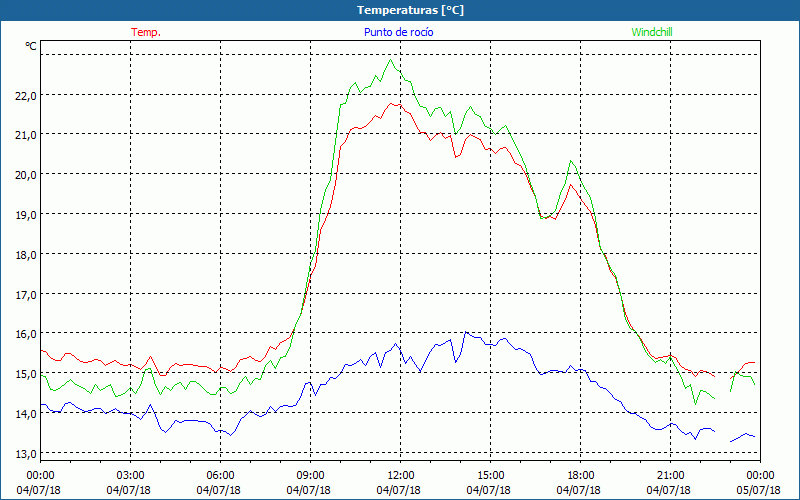Image resolution: width=800 pixels, height=500 pixels.
Task: Select the blue 'Punto de rocío' legend label
Action: 398,32
